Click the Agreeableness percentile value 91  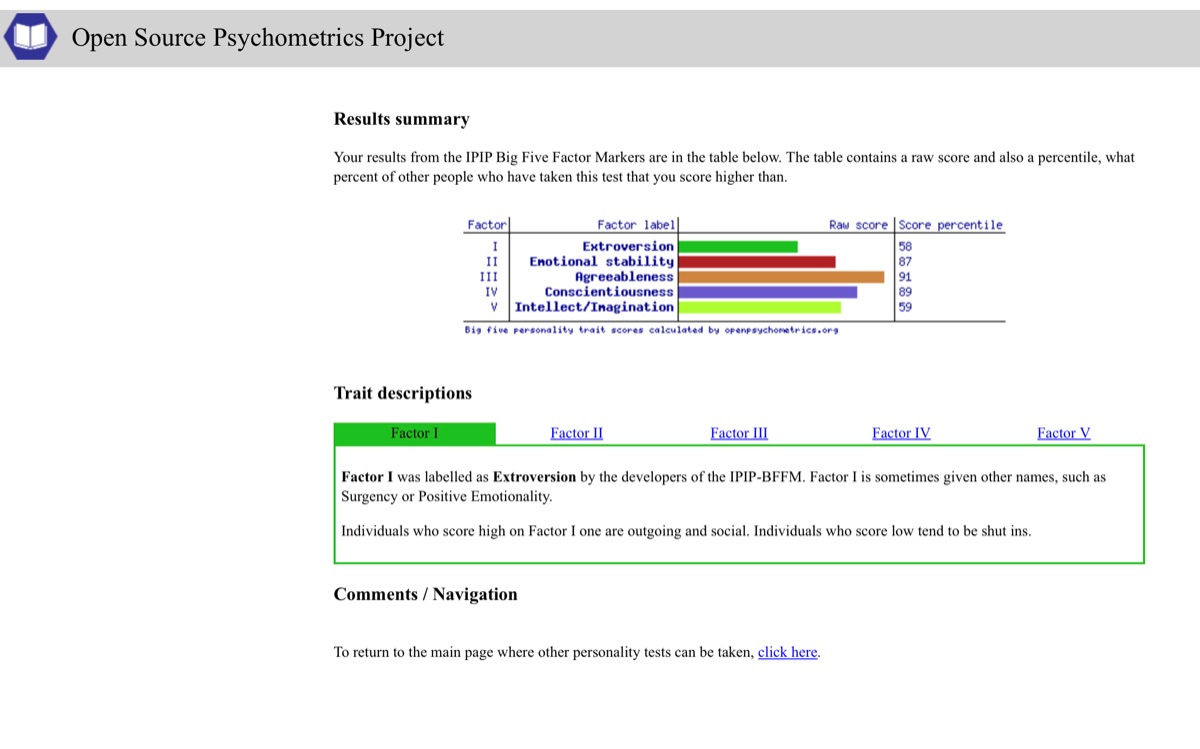905,277
